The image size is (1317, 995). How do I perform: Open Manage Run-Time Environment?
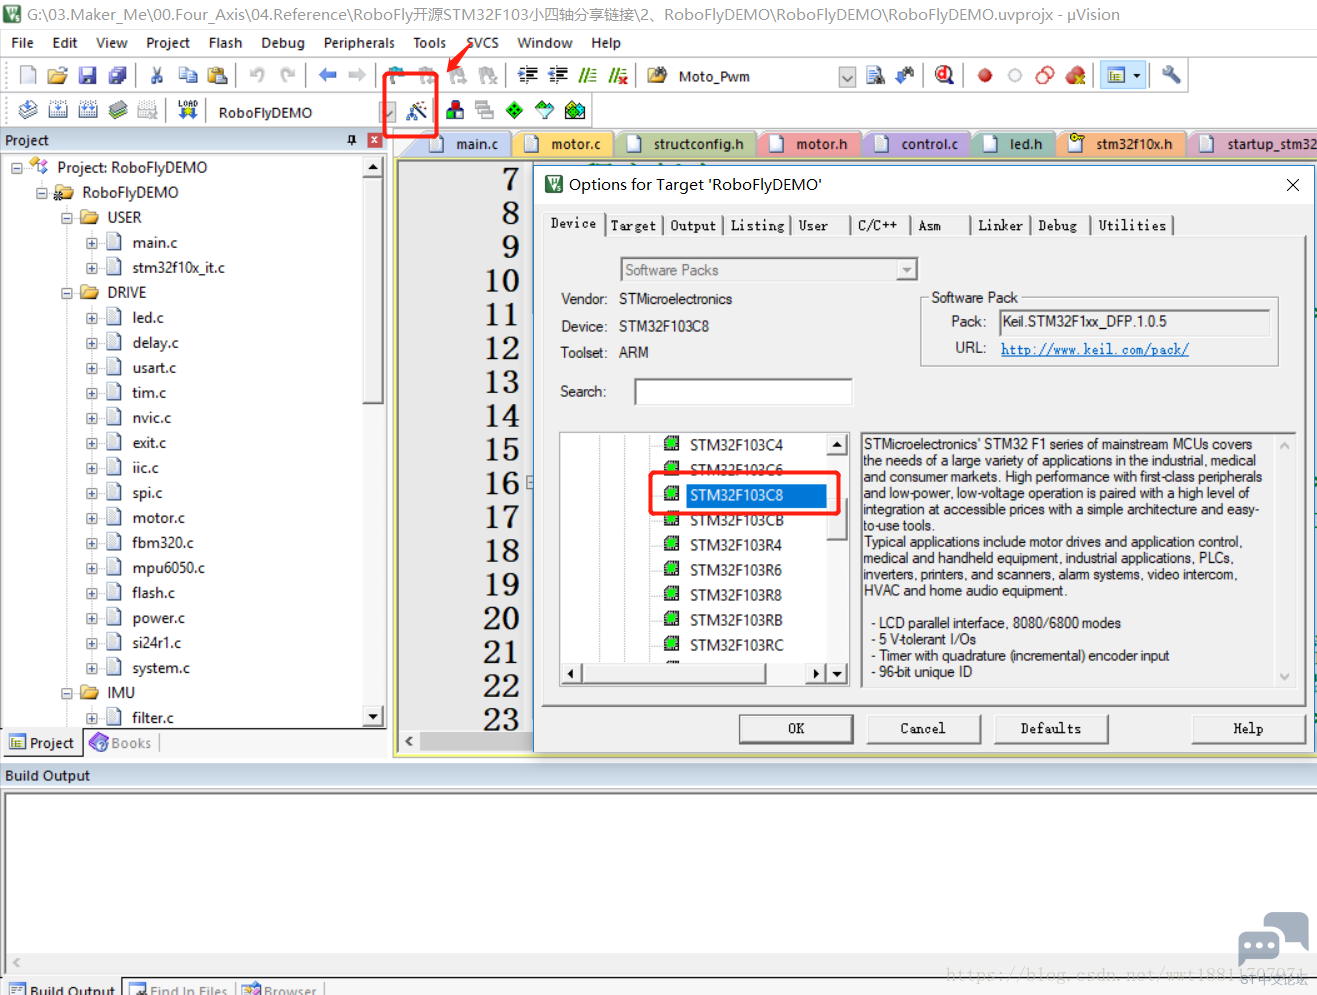pyautogui.click(x=514, y=110)
